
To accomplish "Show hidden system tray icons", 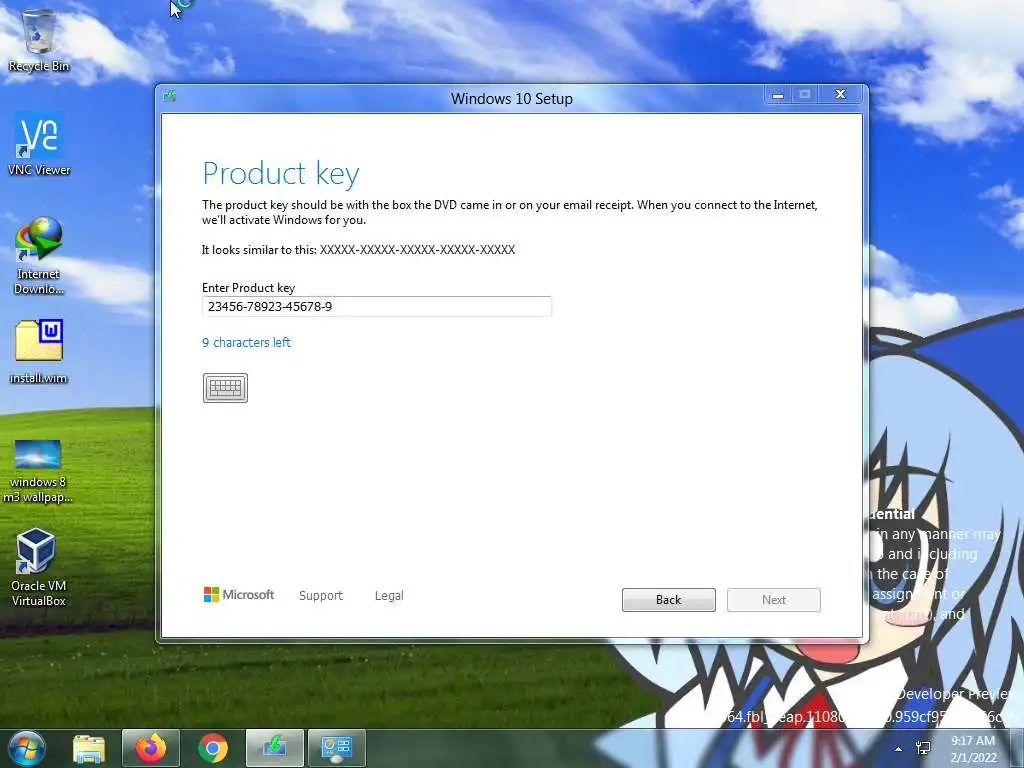I will pos(899,749).
